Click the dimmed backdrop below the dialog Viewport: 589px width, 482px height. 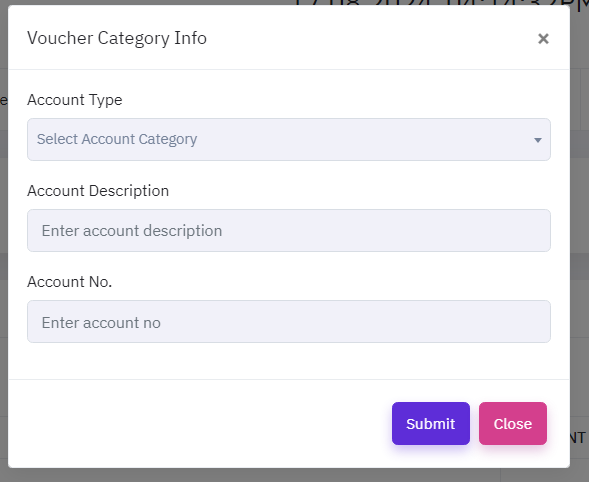288,475
